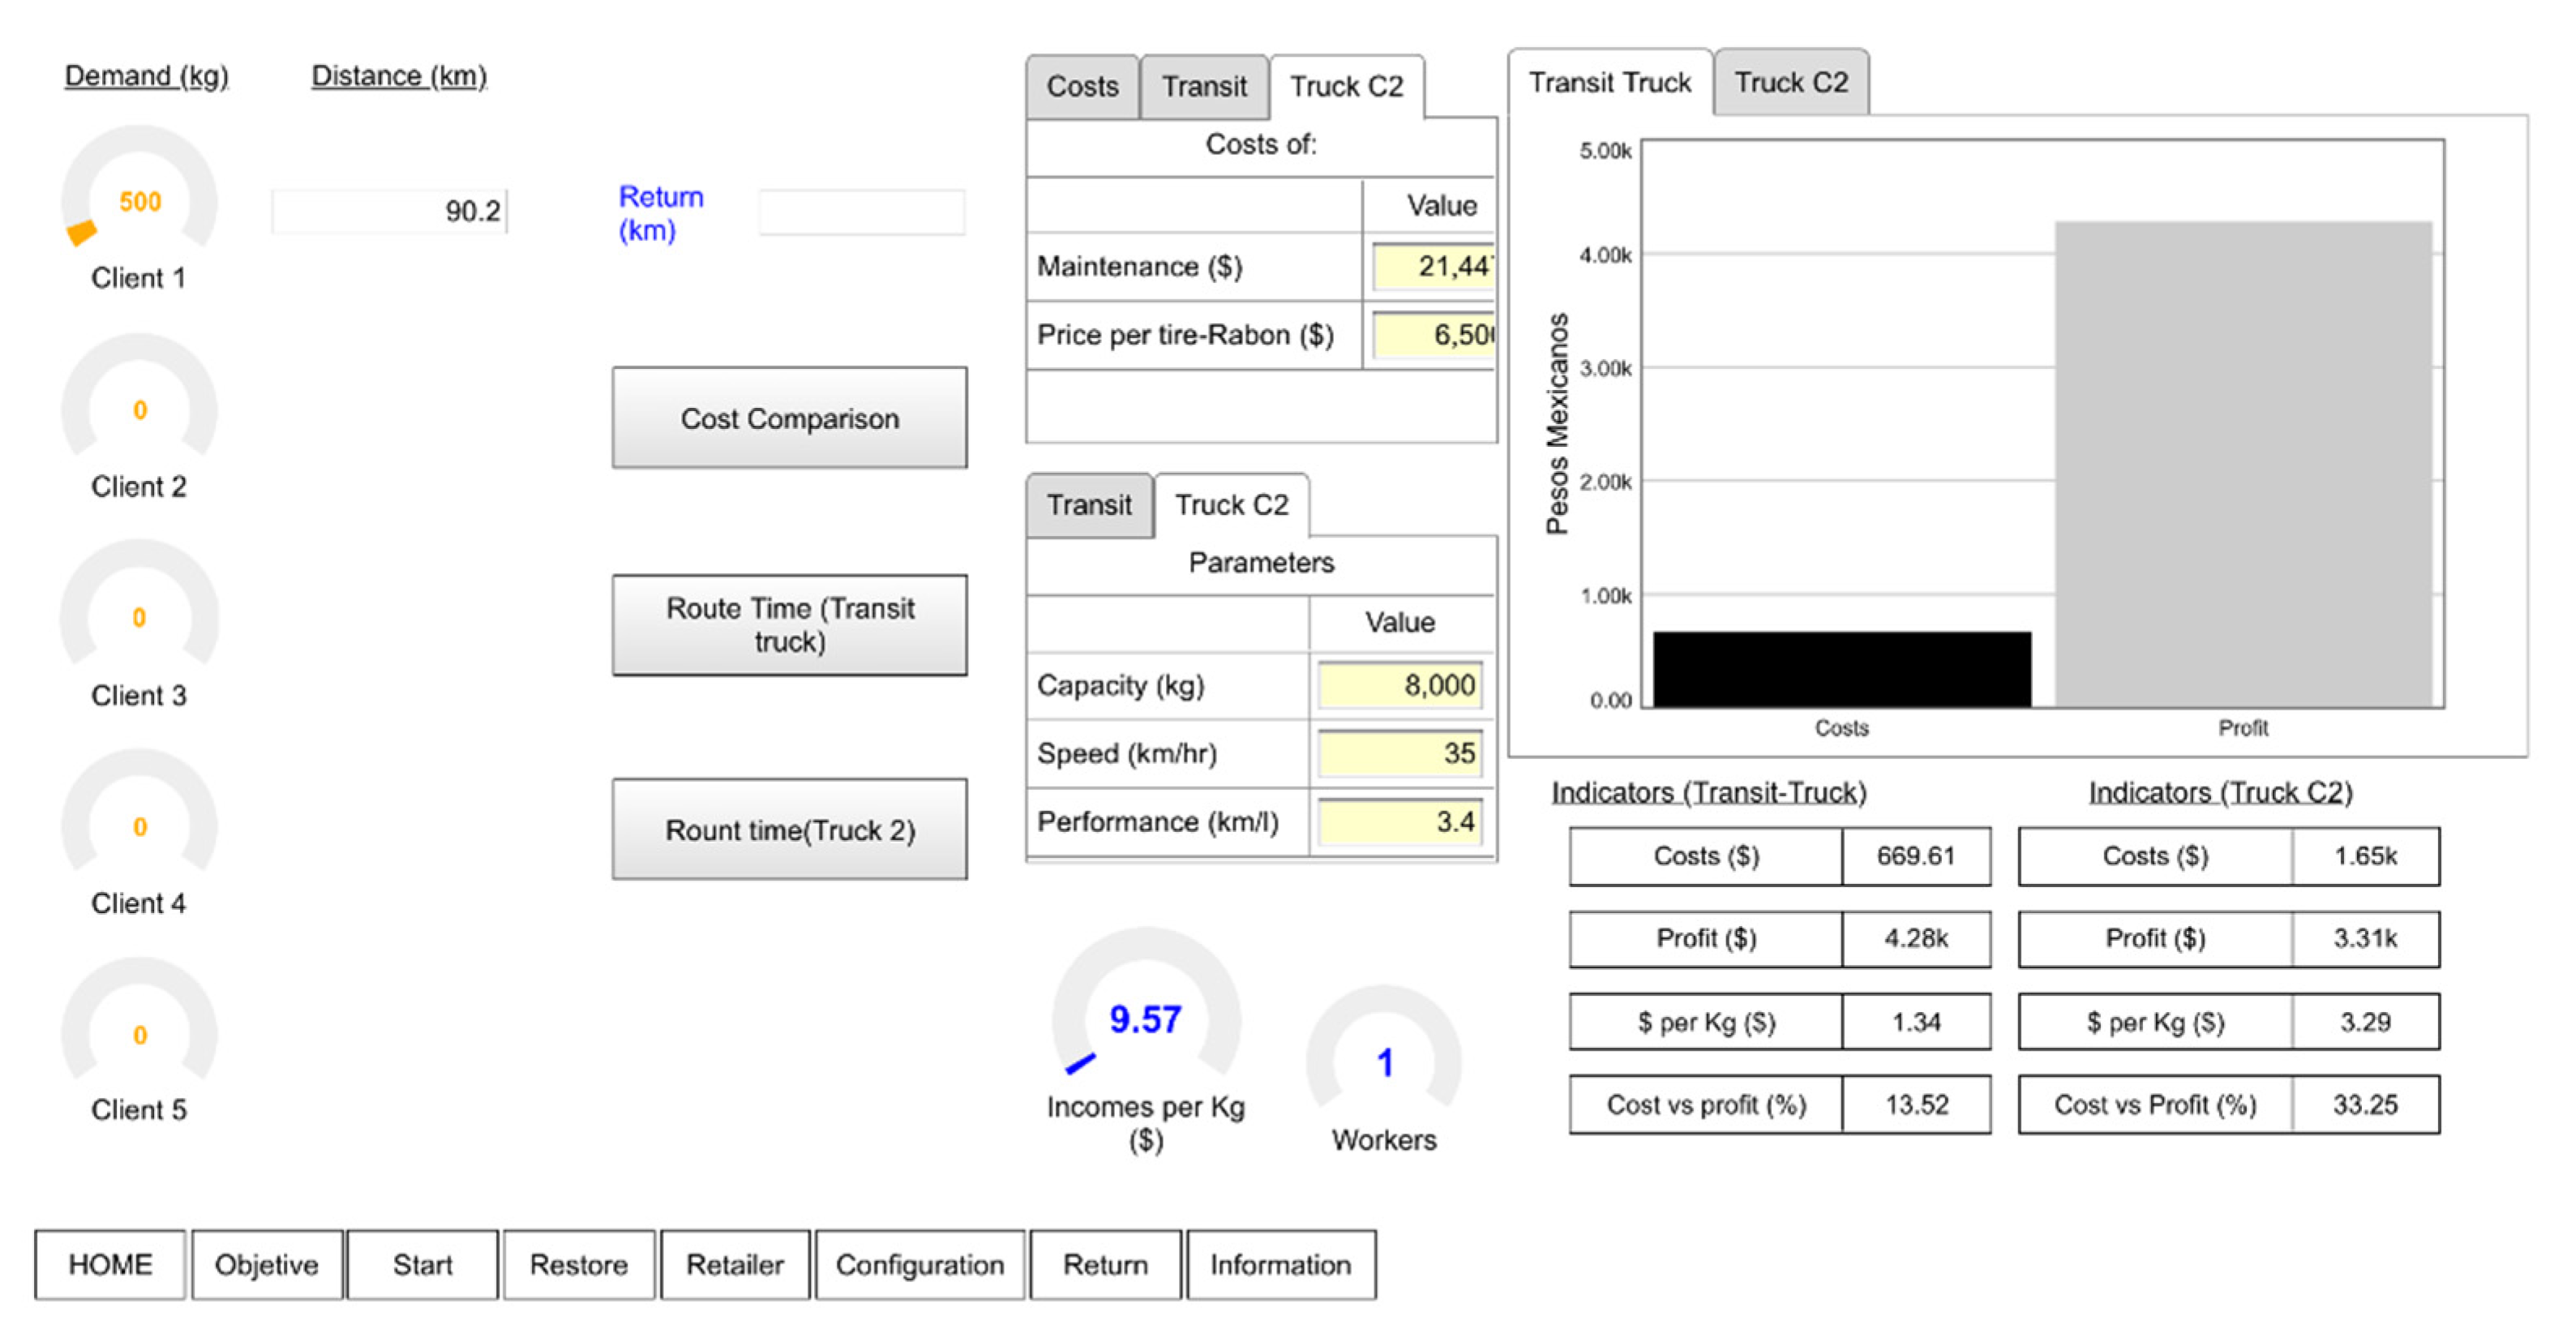Click the Distance input showing 90.2
The width and height of the screenshot is (2576, 1338).
(x=389, y=211)
